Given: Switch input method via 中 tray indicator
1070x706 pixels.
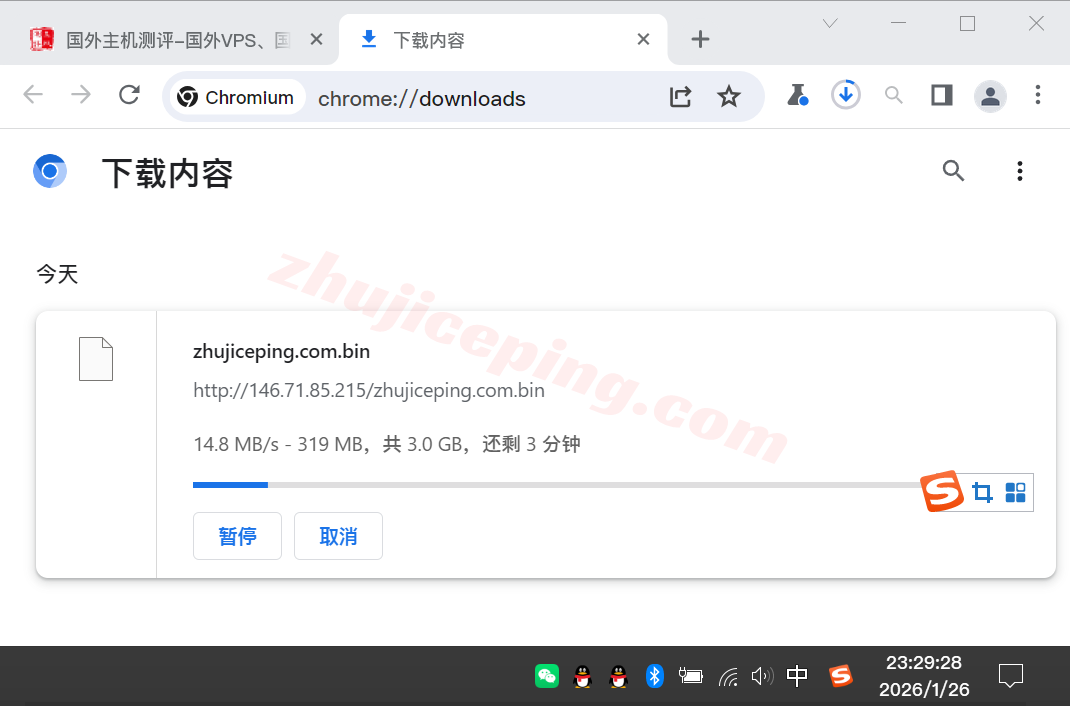Looking at the screenshot, I should click(796, 676).
